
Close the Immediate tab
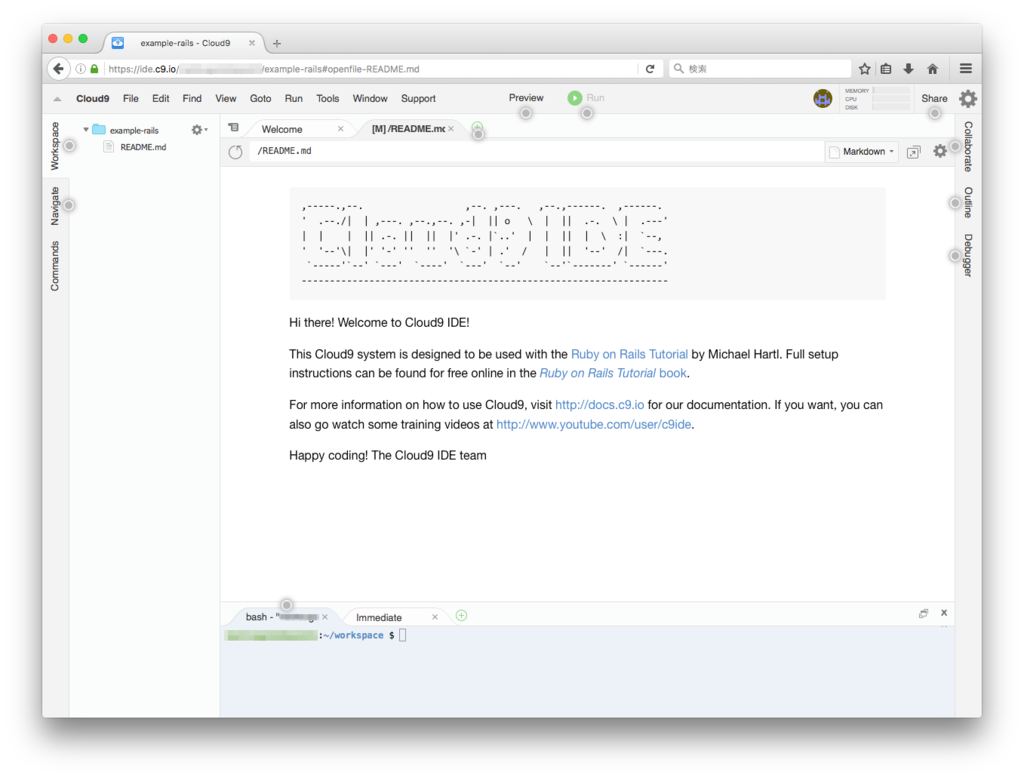(435, 617)
